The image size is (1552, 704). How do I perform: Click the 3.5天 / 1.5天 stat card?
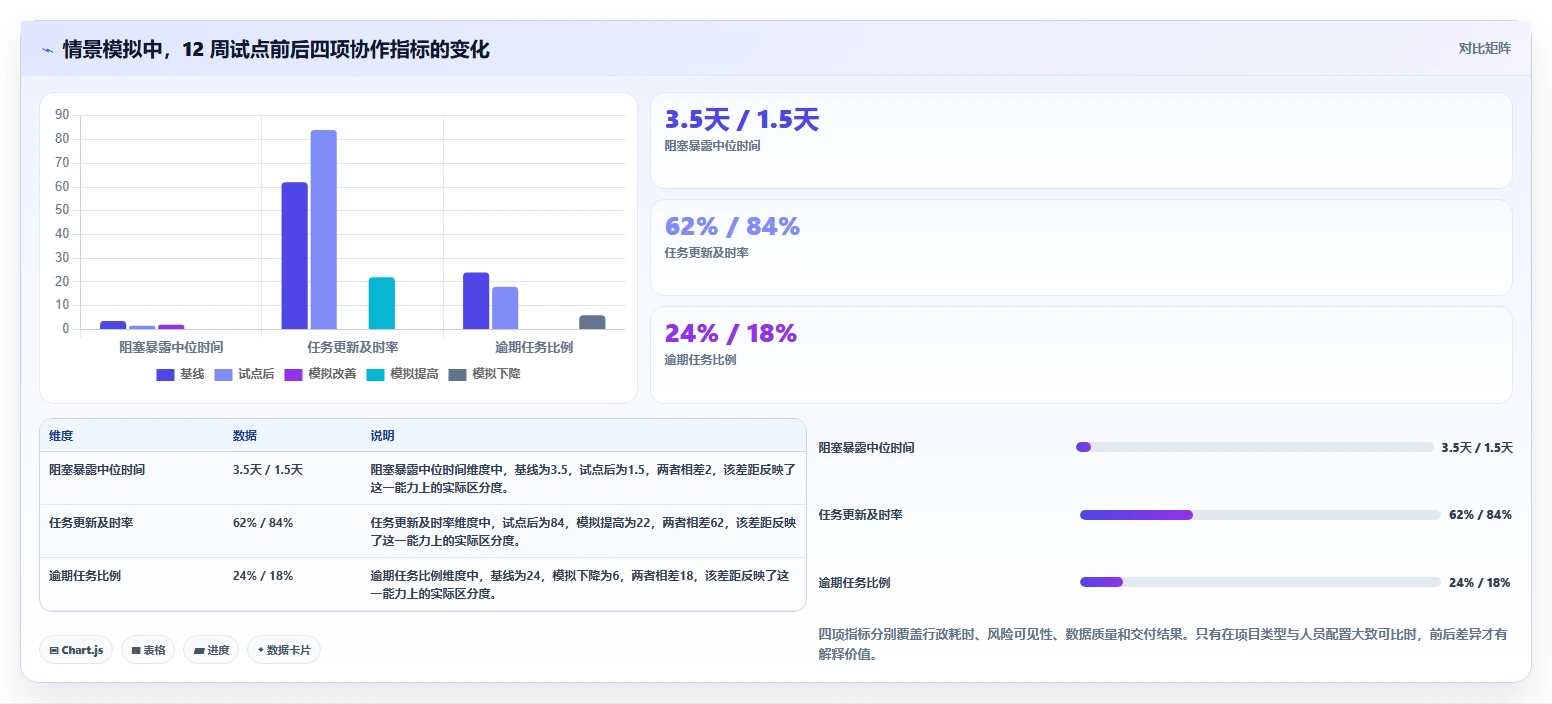[1081, 140]
